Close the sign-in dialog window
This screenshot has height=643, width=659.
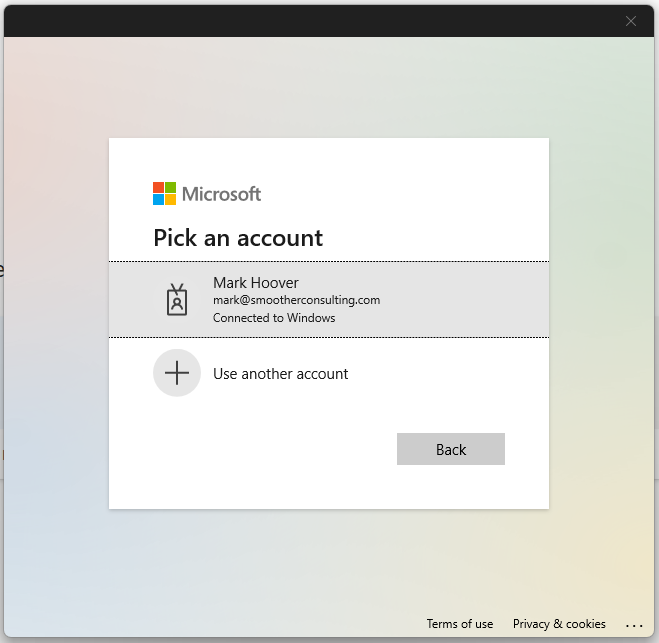630,21
